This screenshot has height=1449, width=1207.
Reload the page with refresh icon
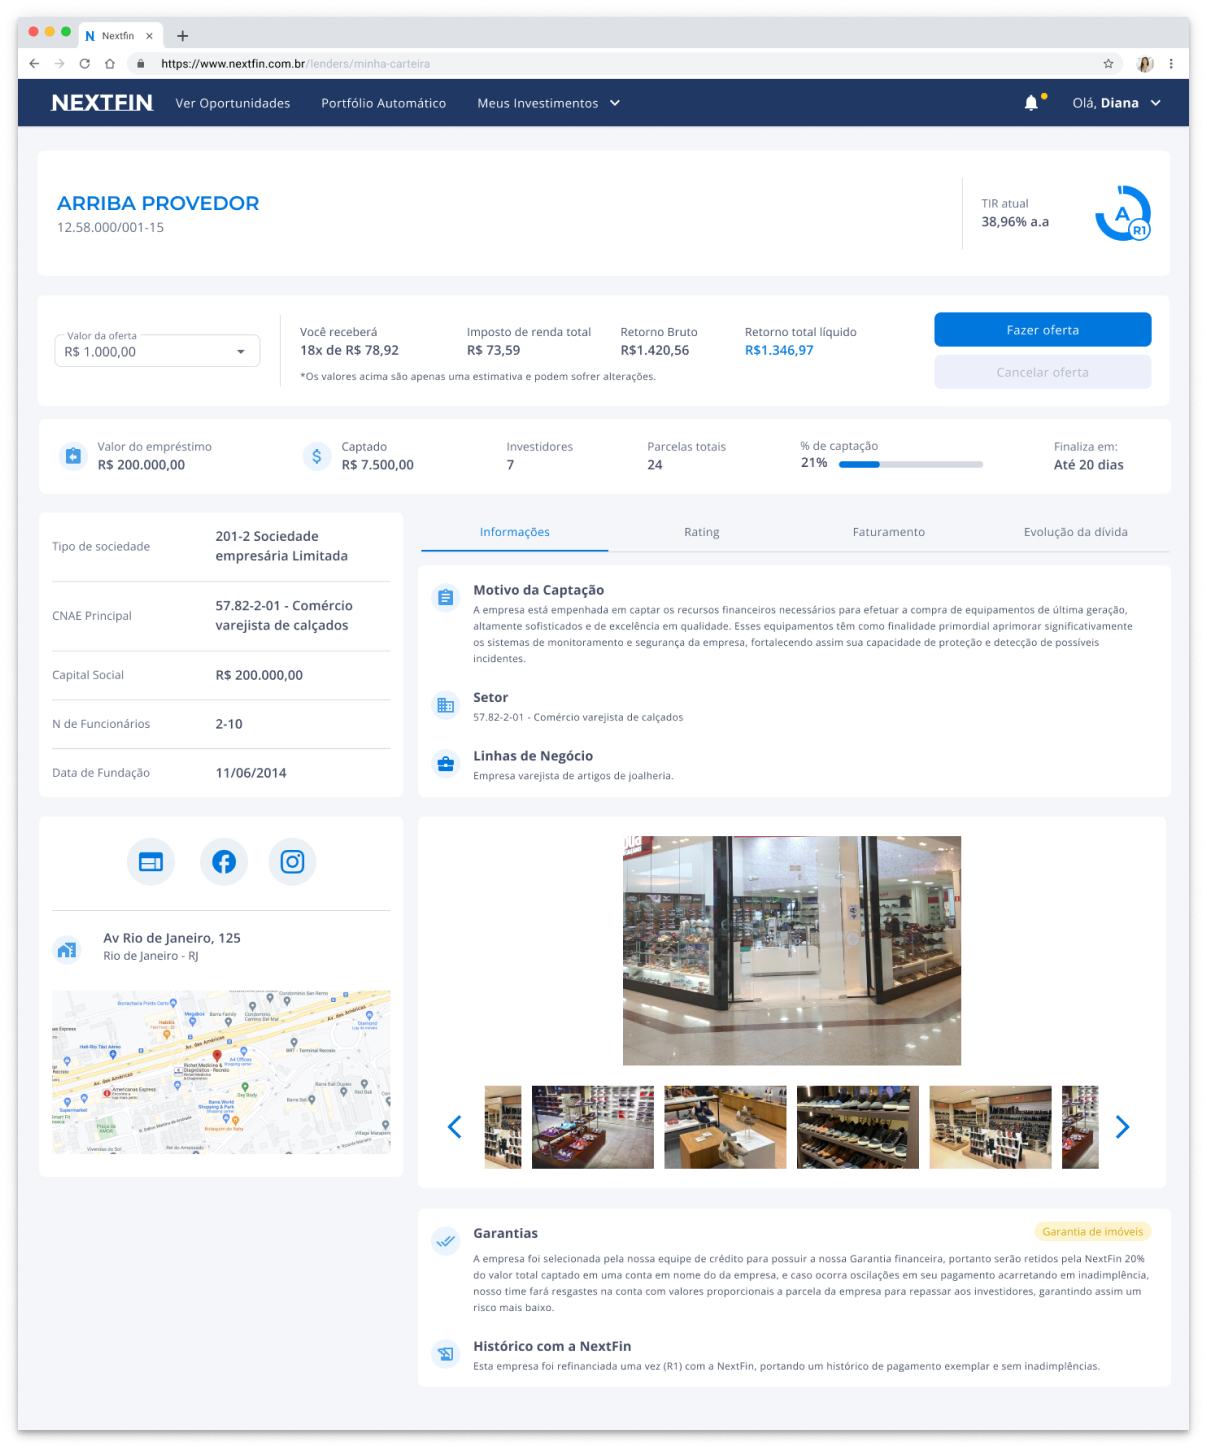[x=84, y=63]
